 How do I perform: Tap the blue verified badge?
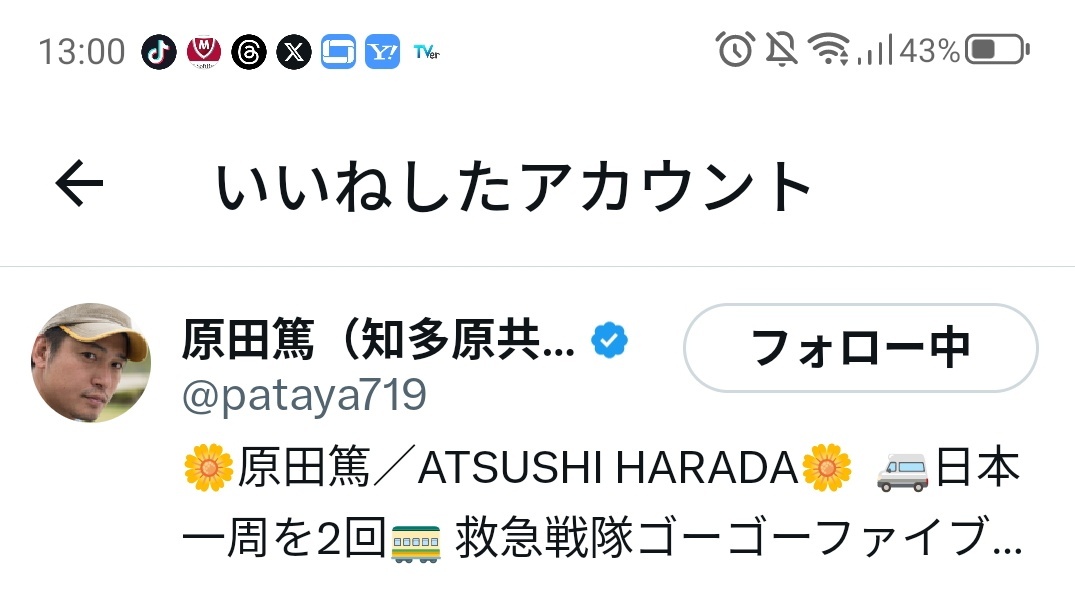click(x=609, y=340)
